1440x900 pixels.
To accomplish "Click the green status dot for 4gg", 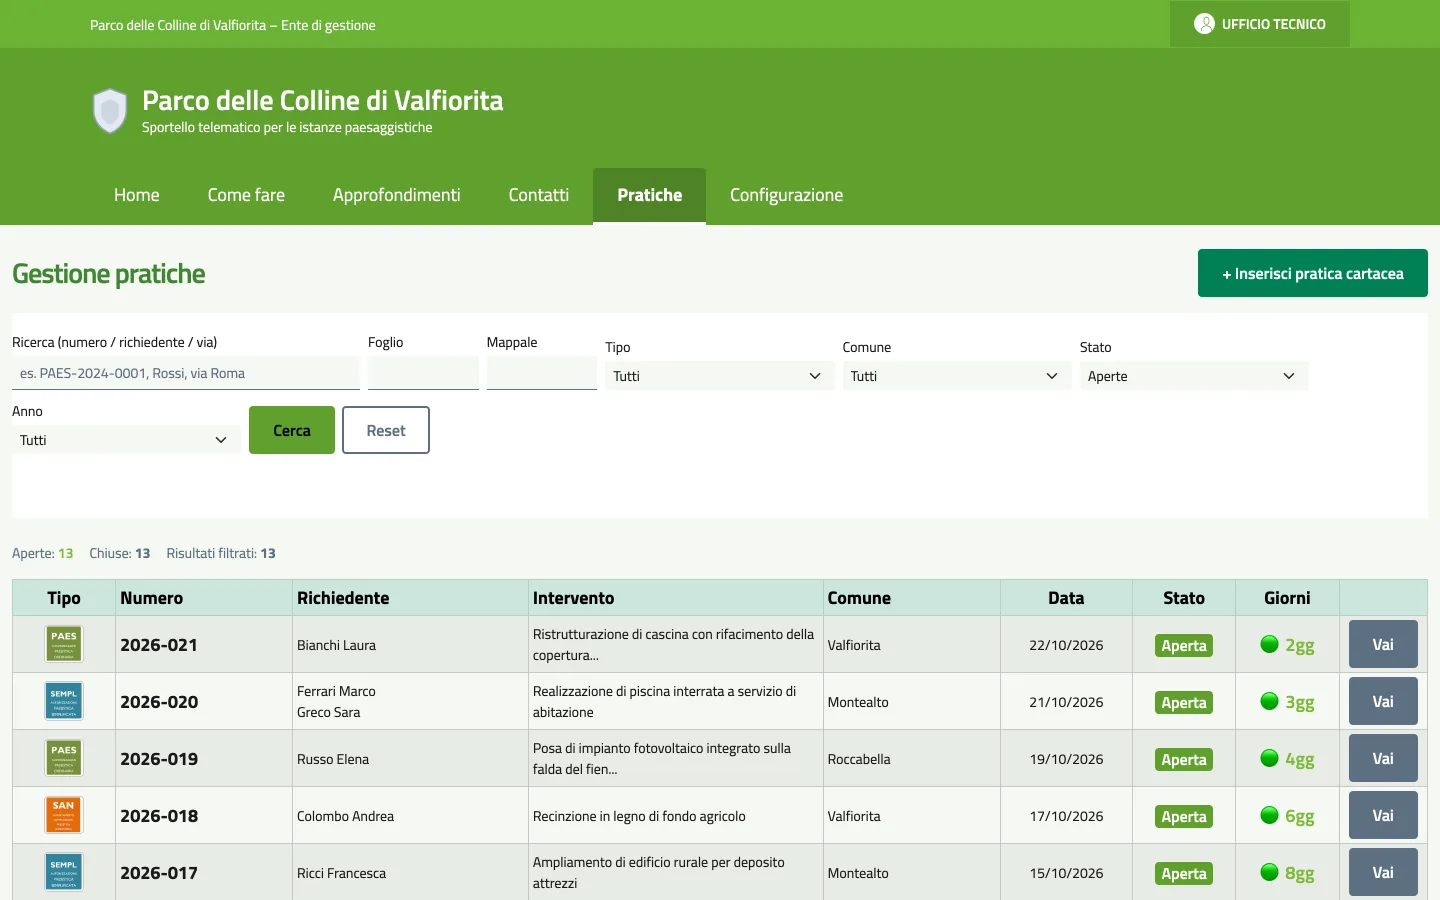I will tap(1269, 758).
